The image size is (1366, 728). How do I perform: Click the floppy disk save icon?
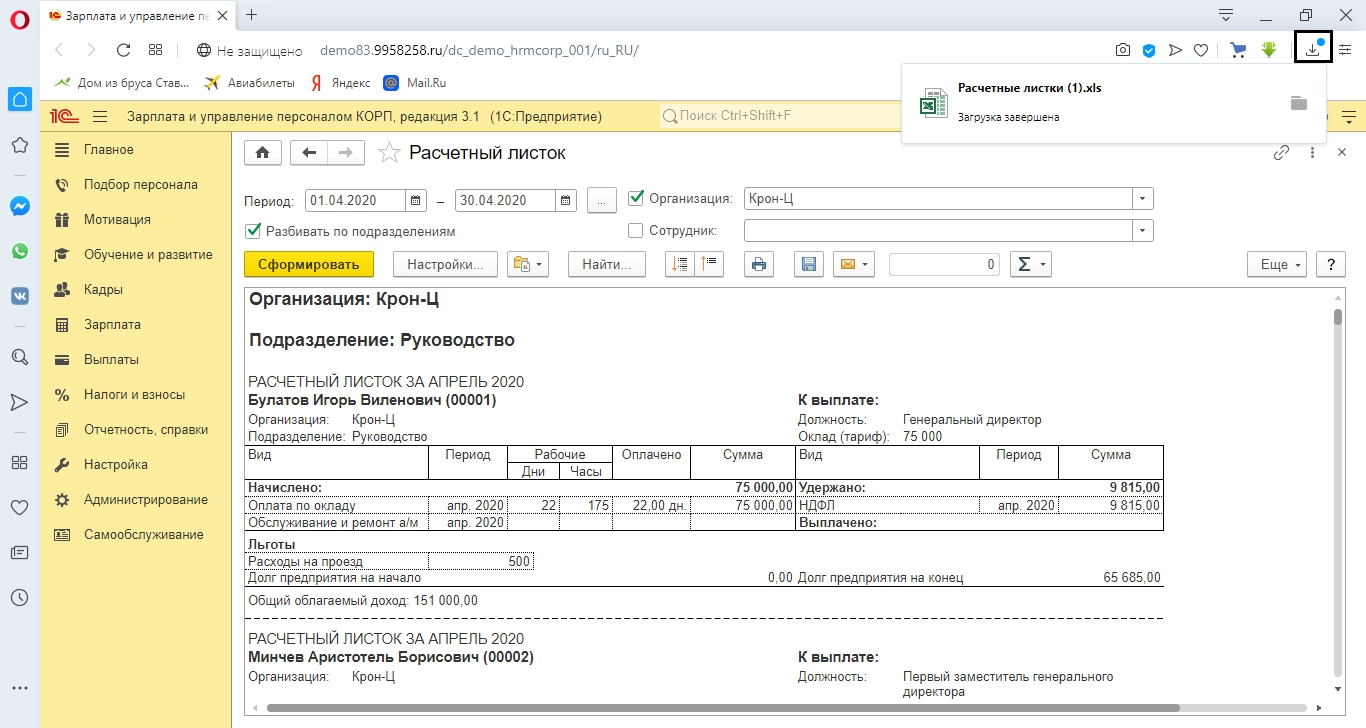click(x=809, y=264)
